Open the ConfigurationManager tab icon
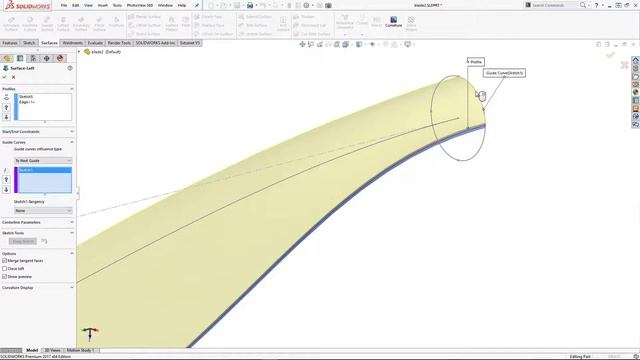The image size is (640, 360). pos(33,58)
